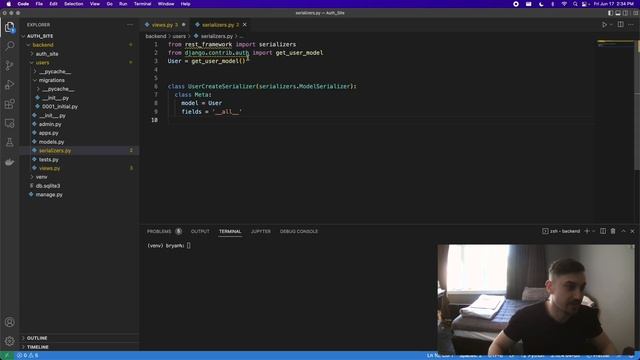Open run button dropdown arrow
Viewport: 640px width, 360px height.
[611, 24]
